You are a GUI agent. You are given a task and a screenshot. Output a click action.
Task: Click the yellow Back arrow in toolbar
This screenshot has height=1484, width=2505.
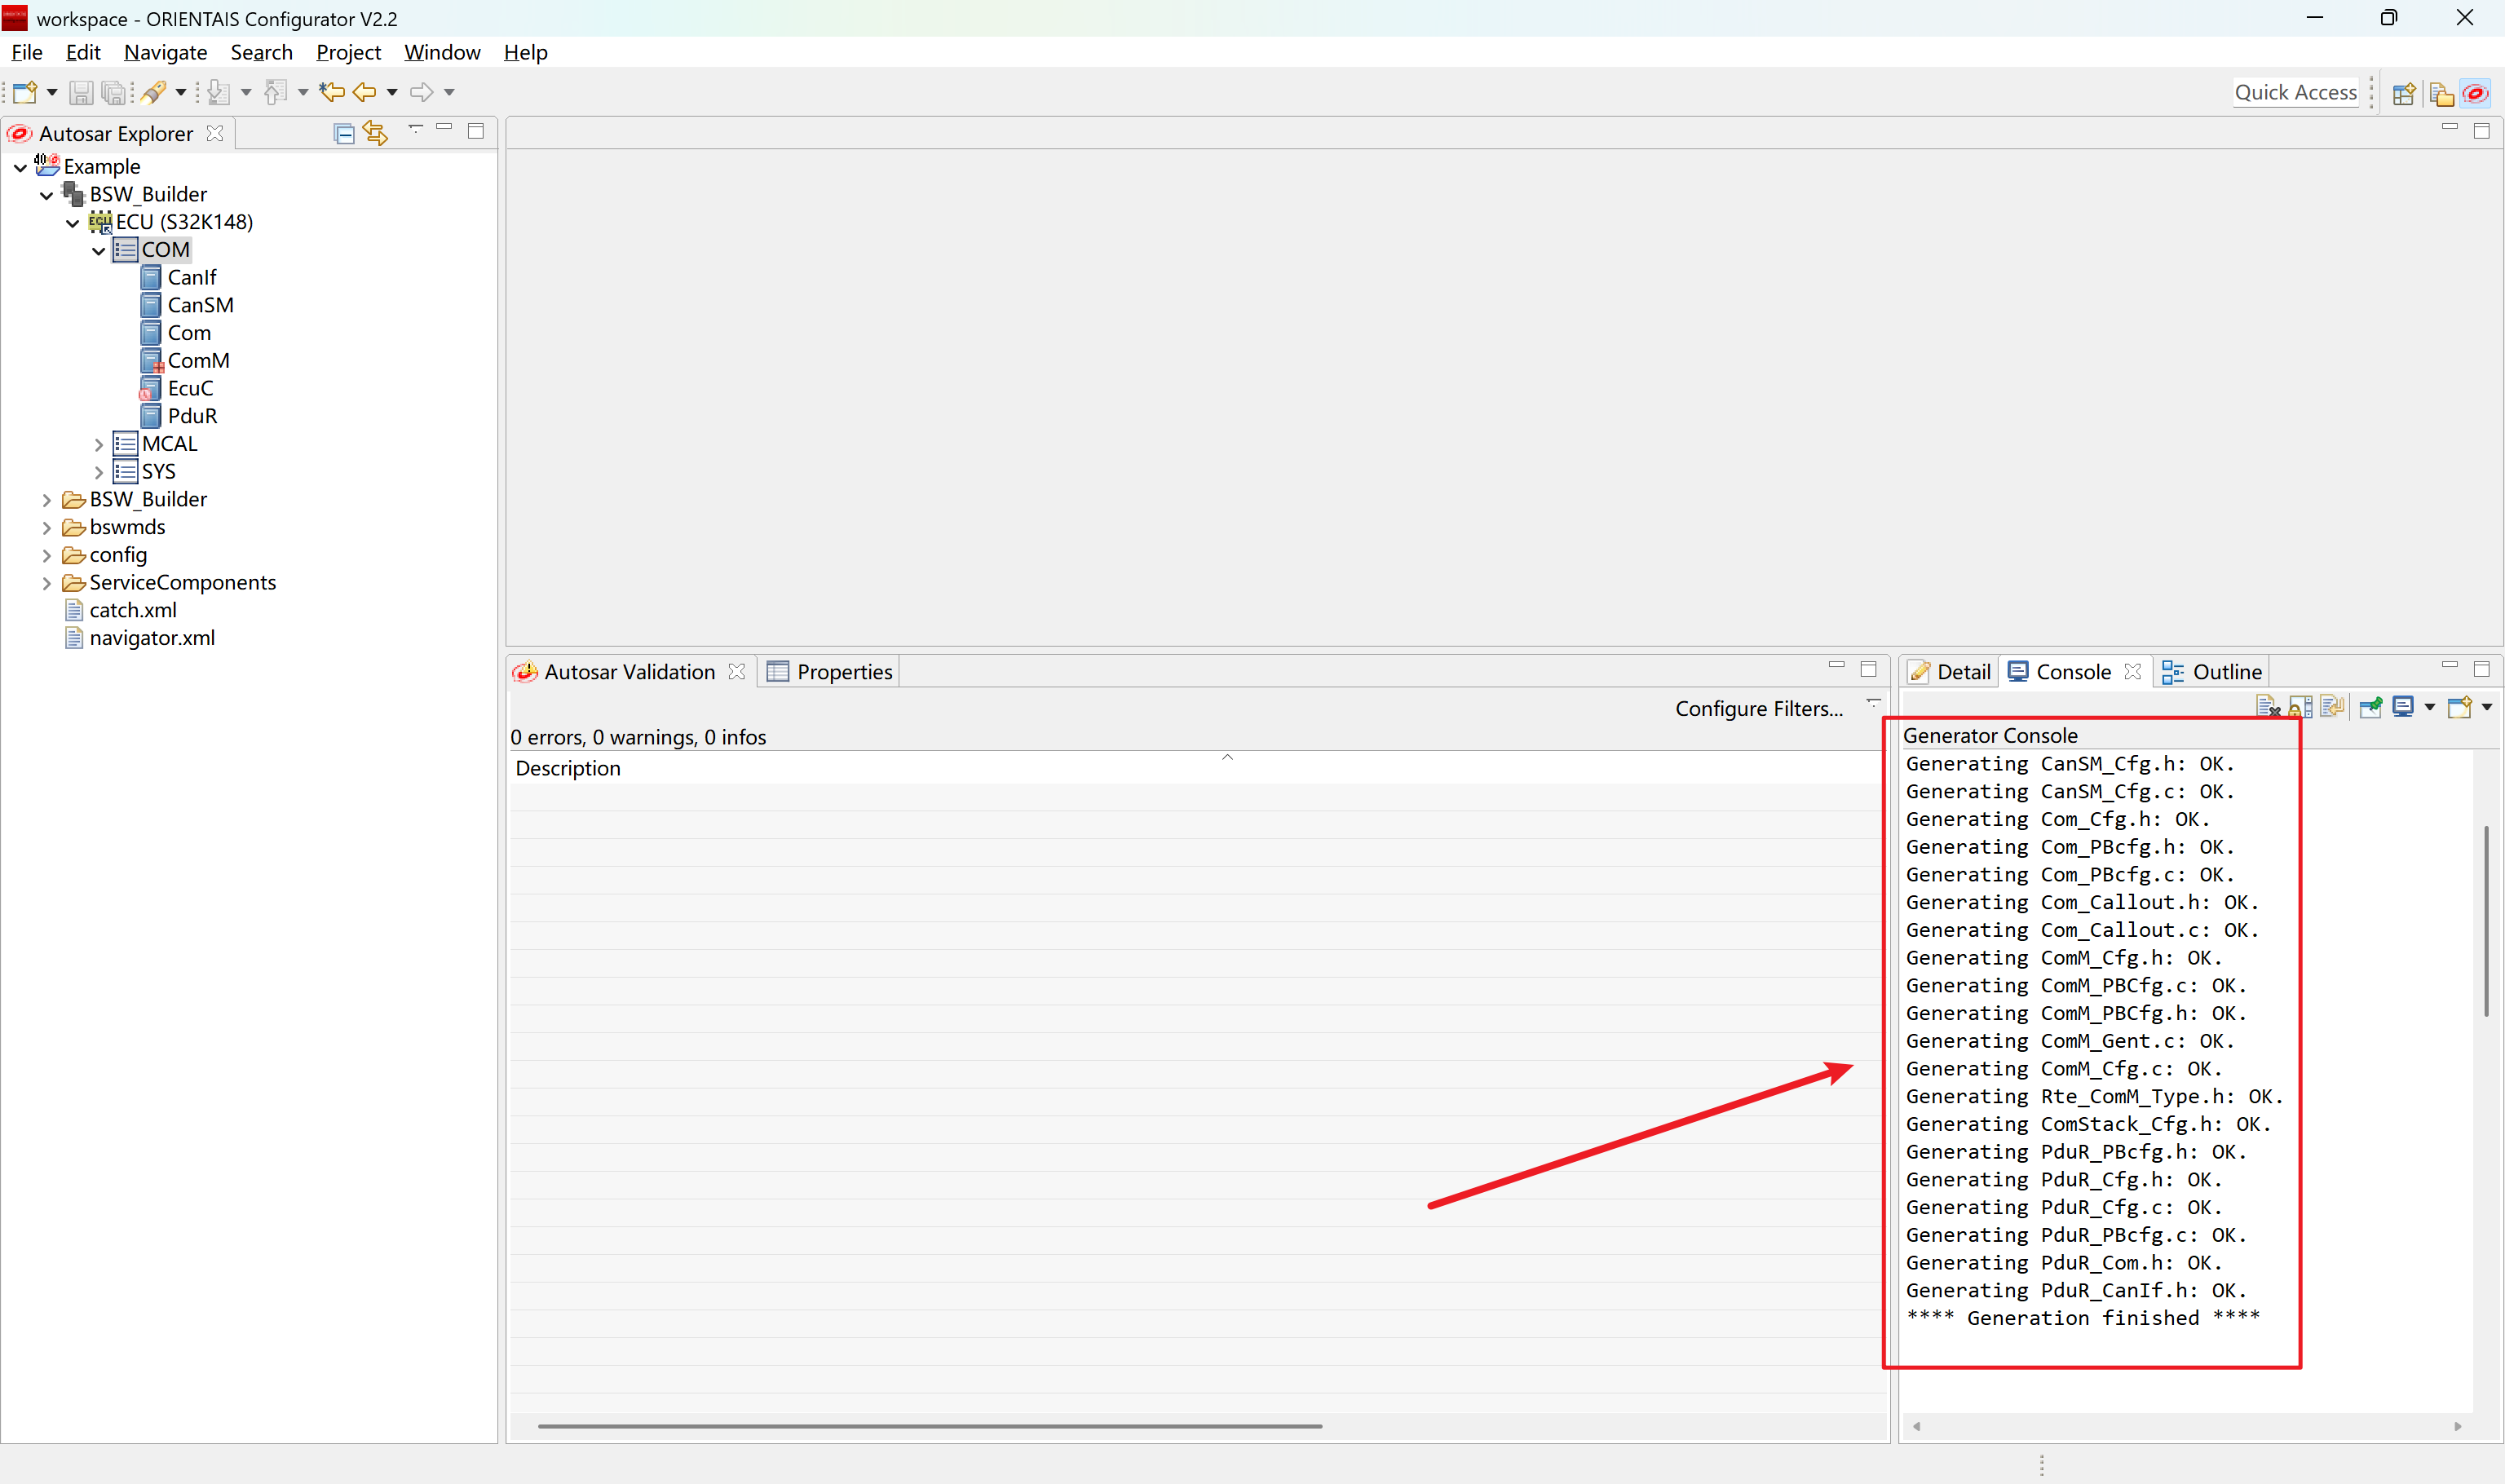pyautogui.click(x=365, y=92)
